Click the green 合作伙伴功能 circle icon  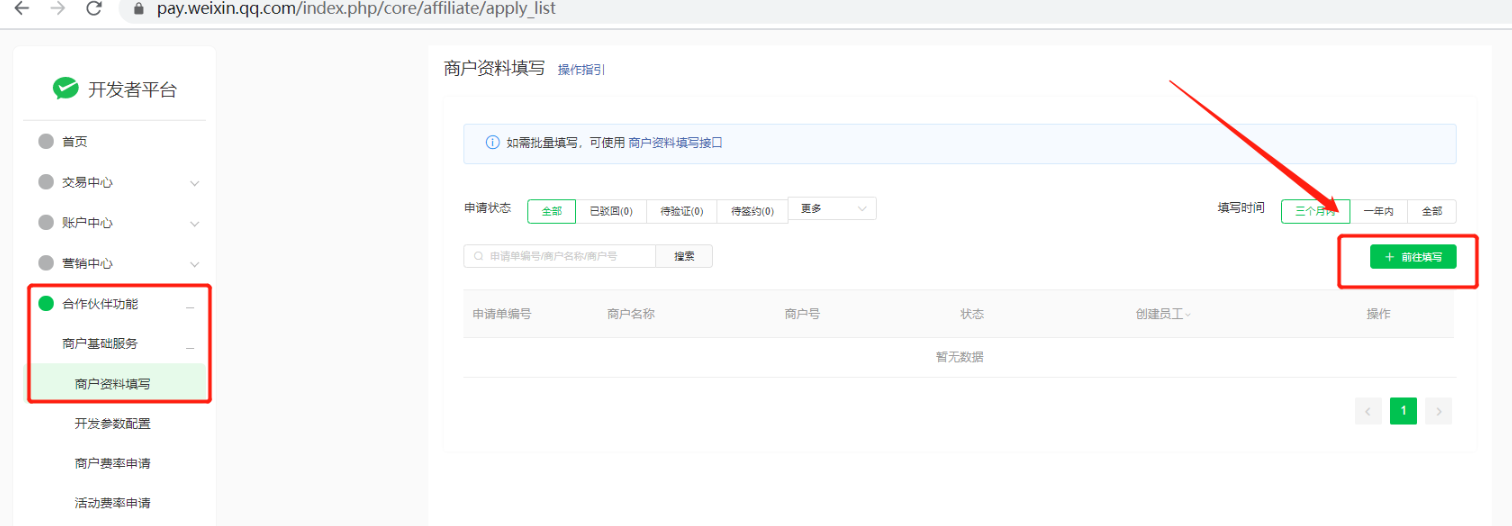46,304
